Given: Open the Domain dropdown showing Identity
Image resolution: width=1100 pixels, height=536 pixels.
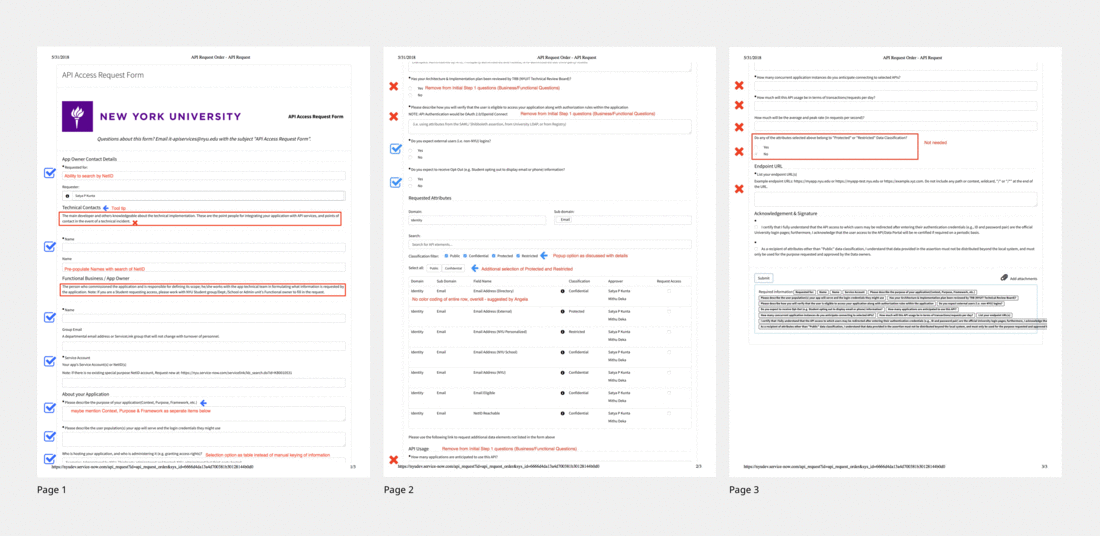Looking at the screenshot, I should point(477,220).
